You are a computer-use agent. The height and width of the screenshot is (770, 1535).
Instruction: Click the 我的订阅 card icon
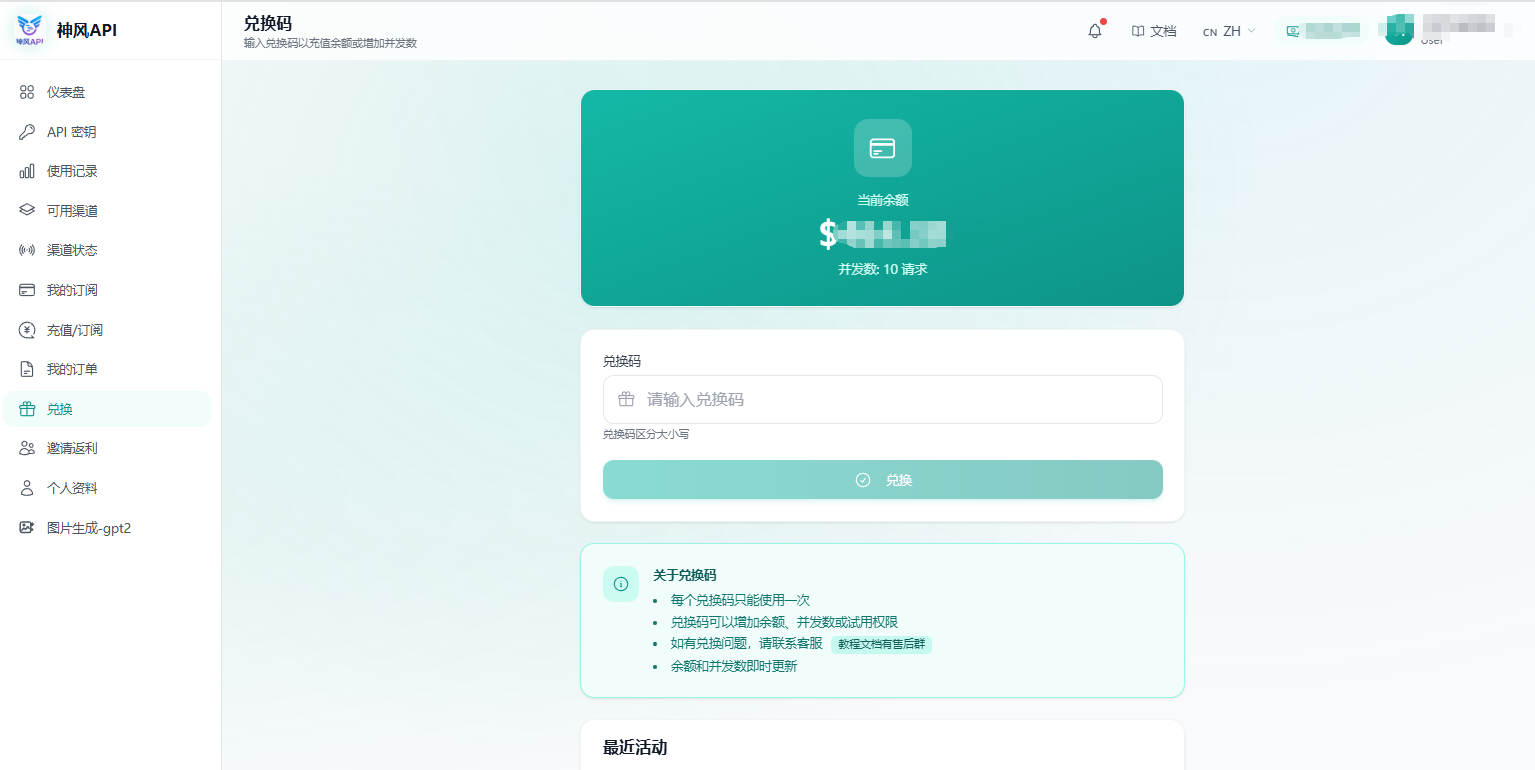[27, 290]
